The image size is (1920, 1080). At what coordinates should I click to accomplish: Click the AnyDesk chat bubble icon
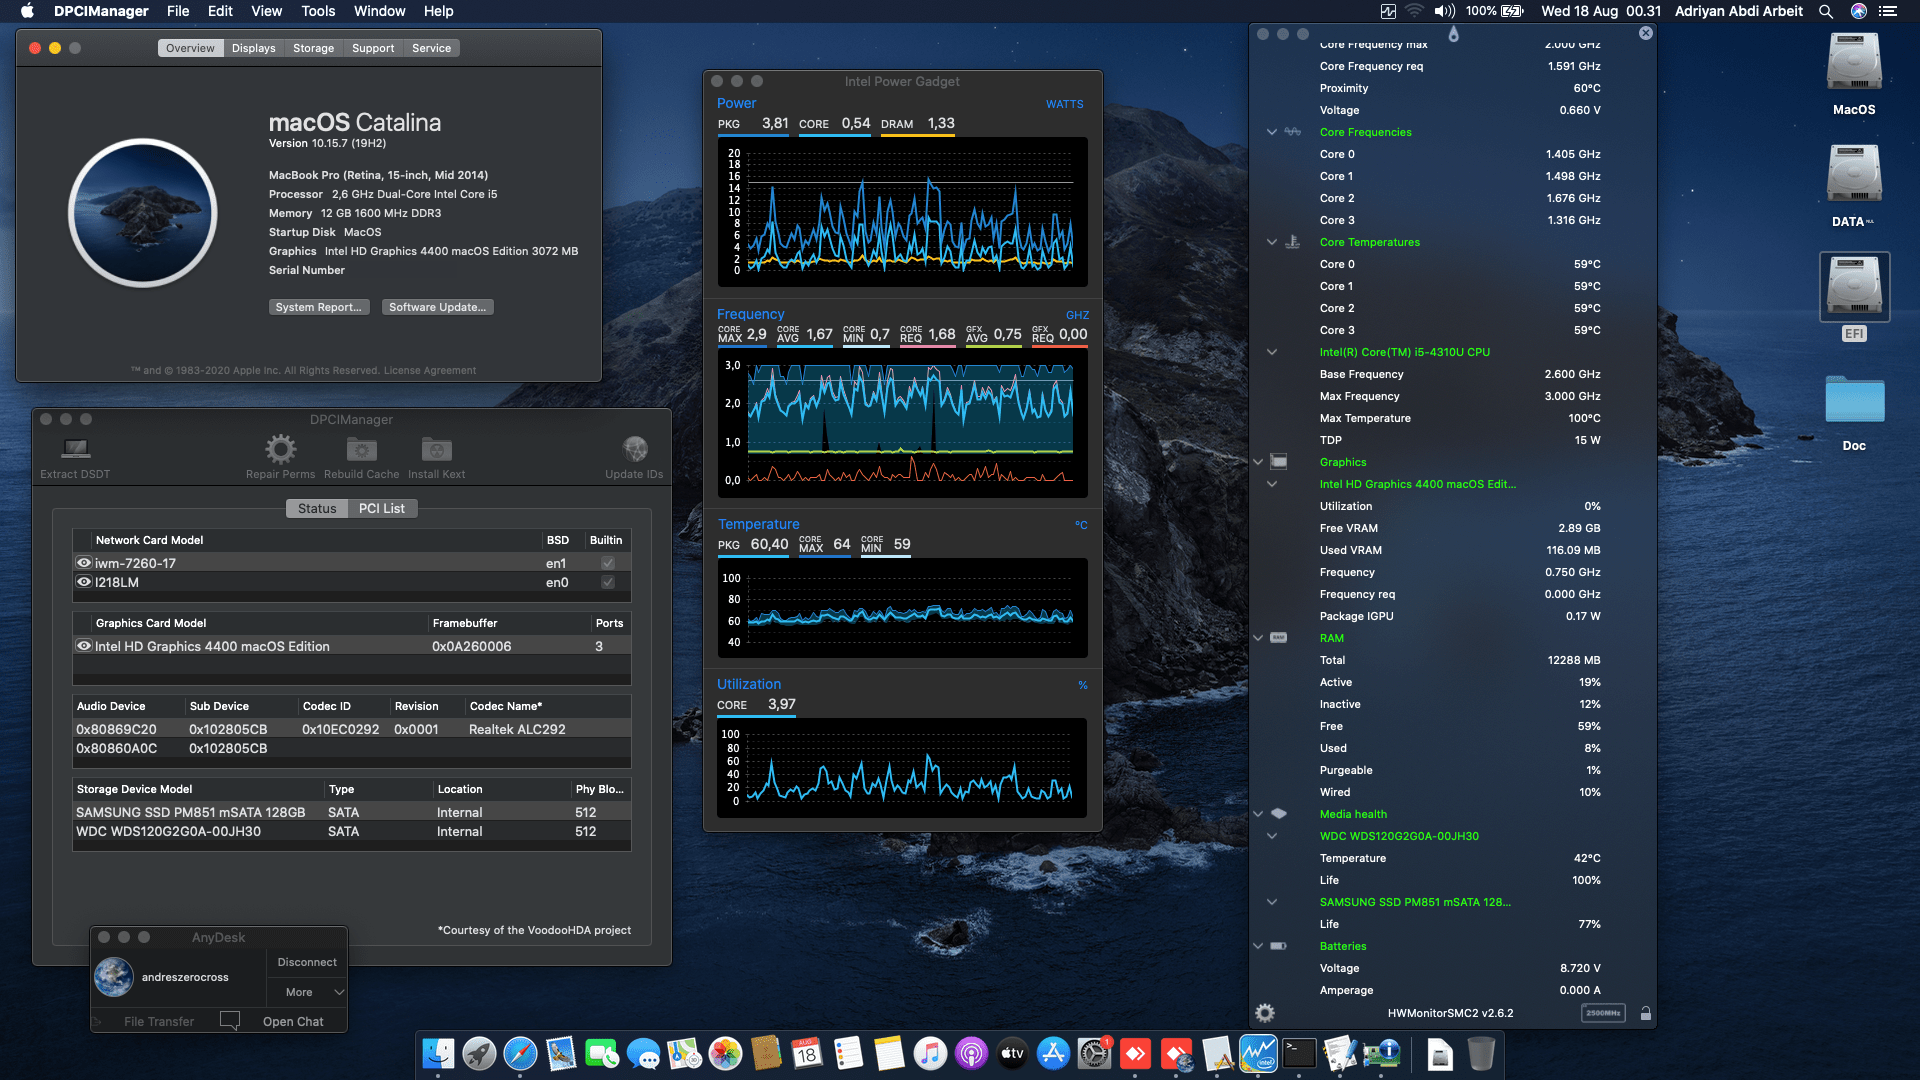[230, 1021]
